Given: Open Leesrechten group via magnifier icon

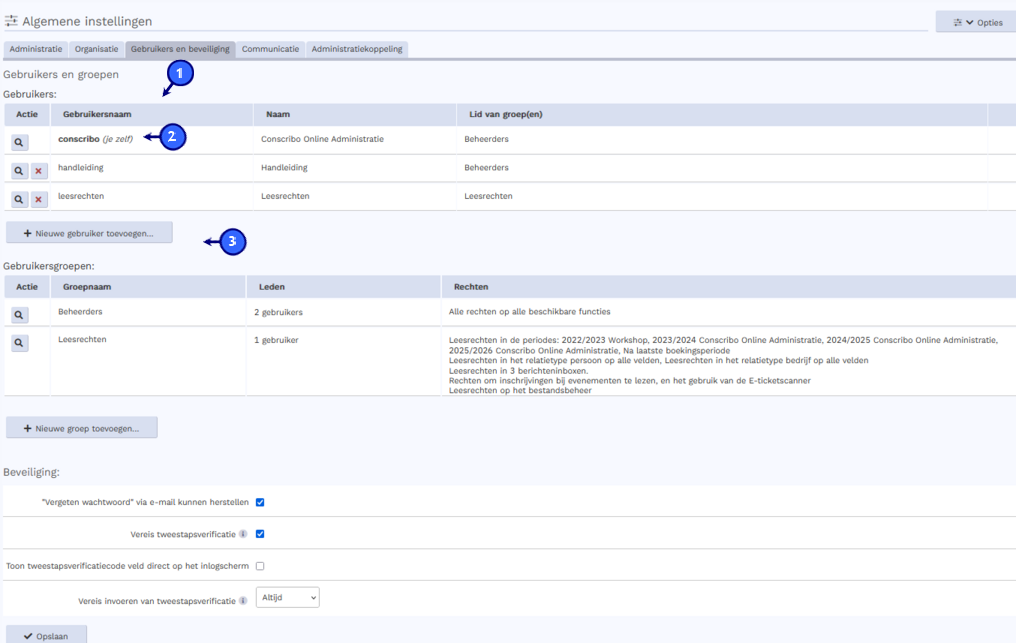Looking at the screenshot, I should [19, 343].
